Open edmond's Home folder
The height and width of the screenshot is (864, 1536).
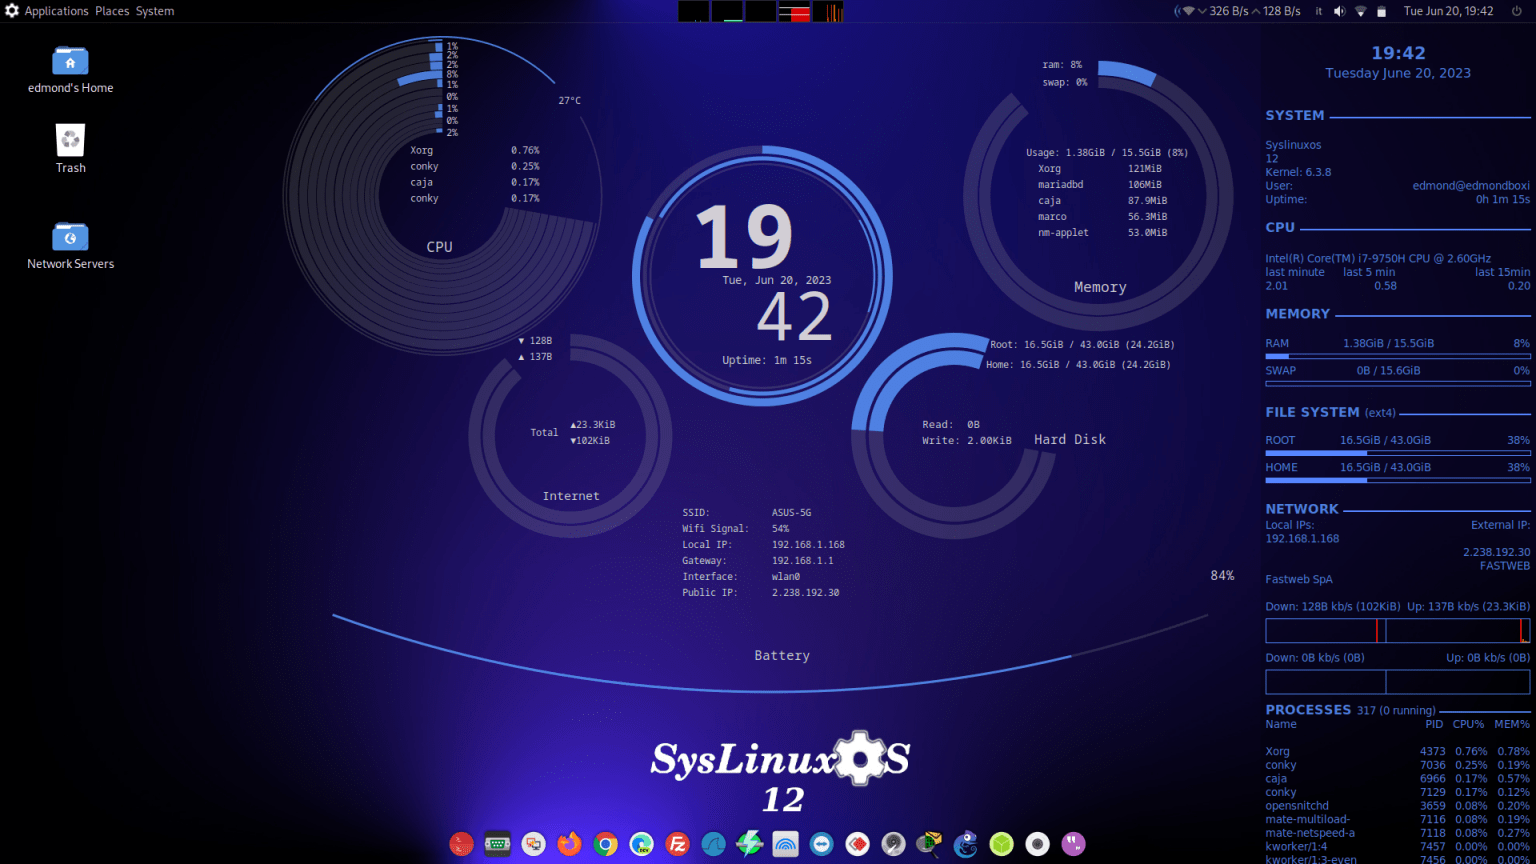pos(69,68)
